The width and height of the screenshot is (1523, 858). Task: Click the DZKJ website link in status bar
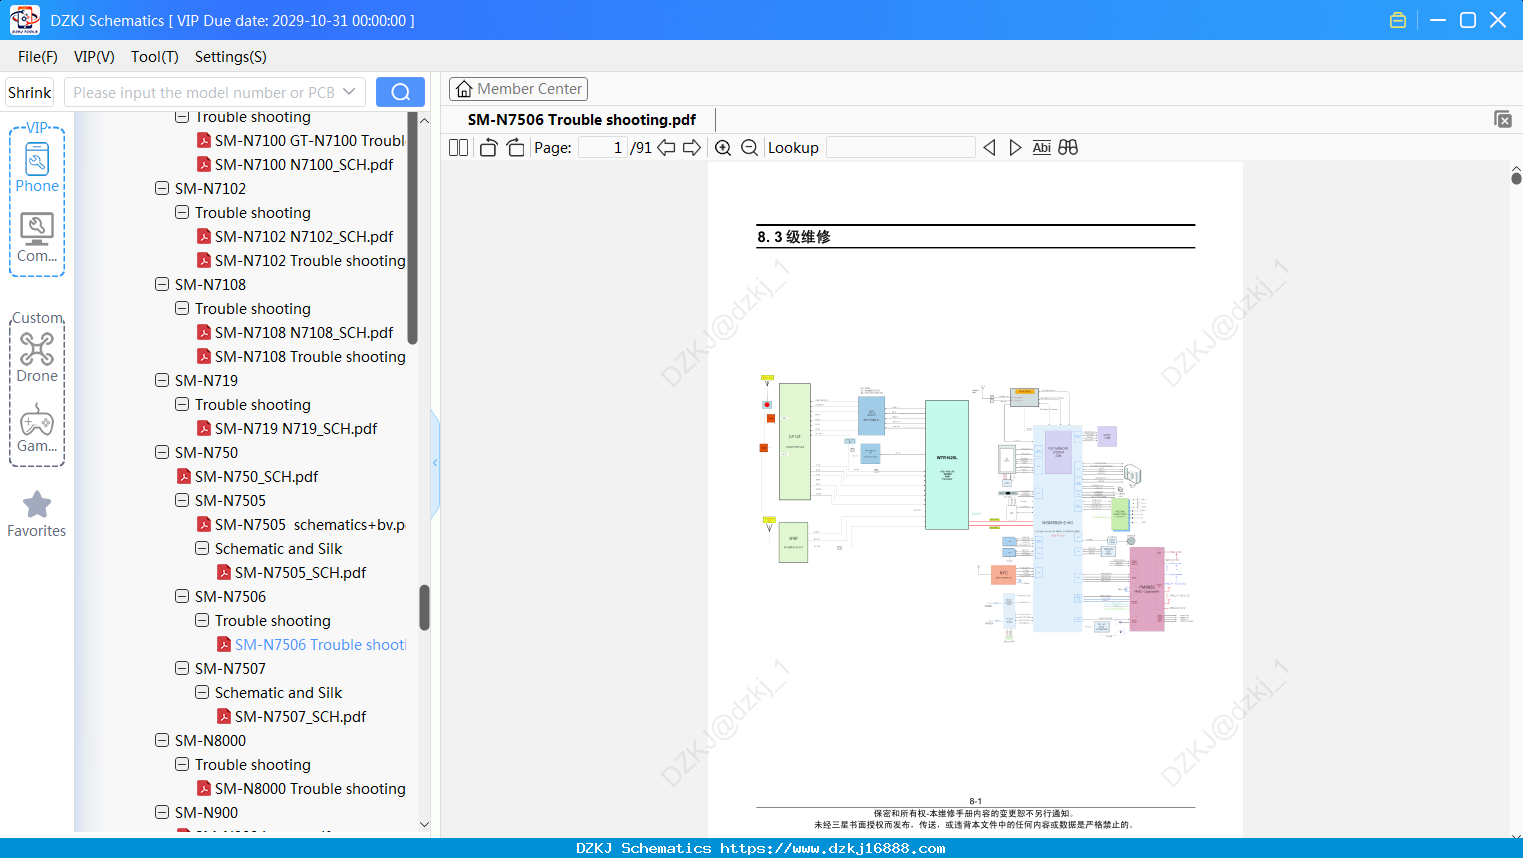coord(832,848)
